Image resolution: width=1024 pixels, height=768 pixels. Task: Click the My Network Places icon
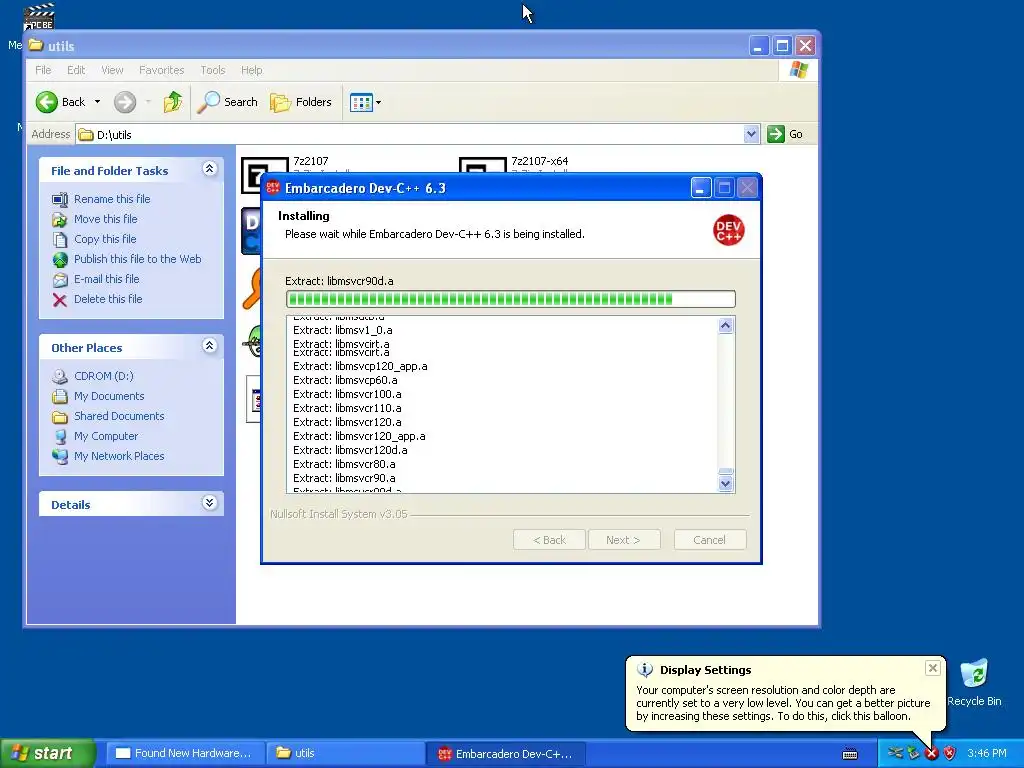click(60, 456)
